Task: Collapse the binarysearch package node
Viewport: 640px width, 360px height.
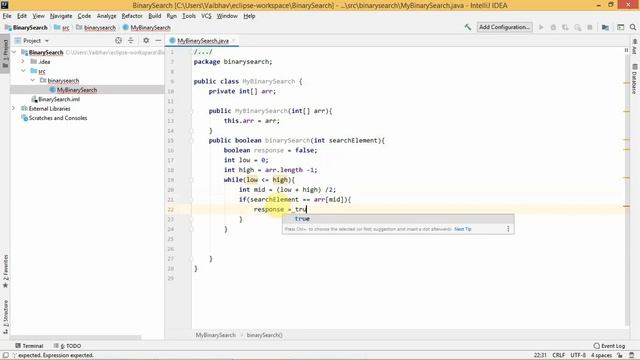Action: click(33, 80)
